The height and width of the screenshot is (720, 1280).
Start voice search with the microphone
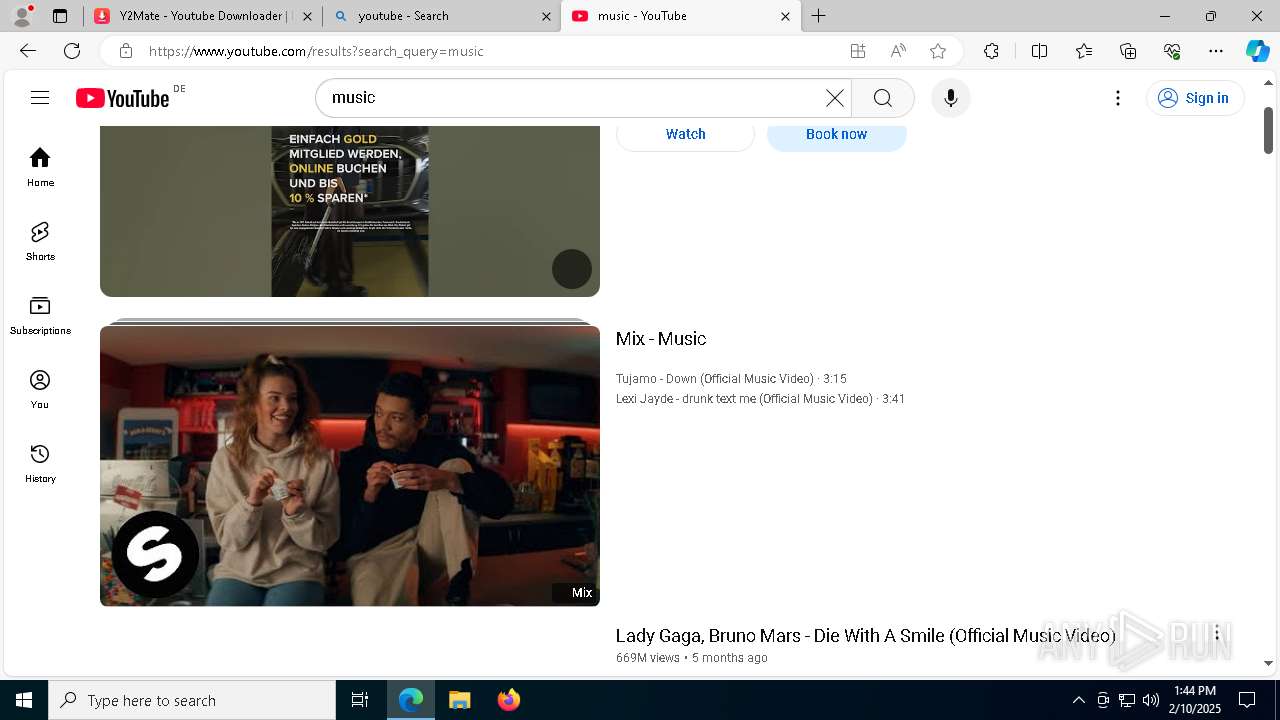pyautogui.click(x=950, y=98)
